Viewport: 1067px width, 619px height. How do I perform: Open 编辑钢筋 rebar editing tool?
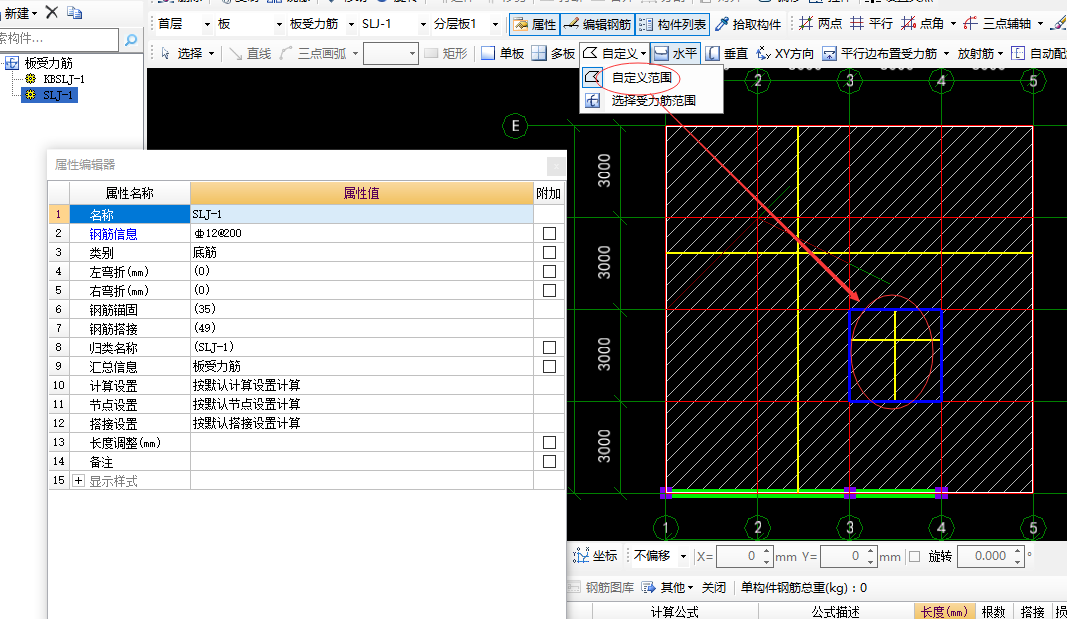[x=596, y=24]
